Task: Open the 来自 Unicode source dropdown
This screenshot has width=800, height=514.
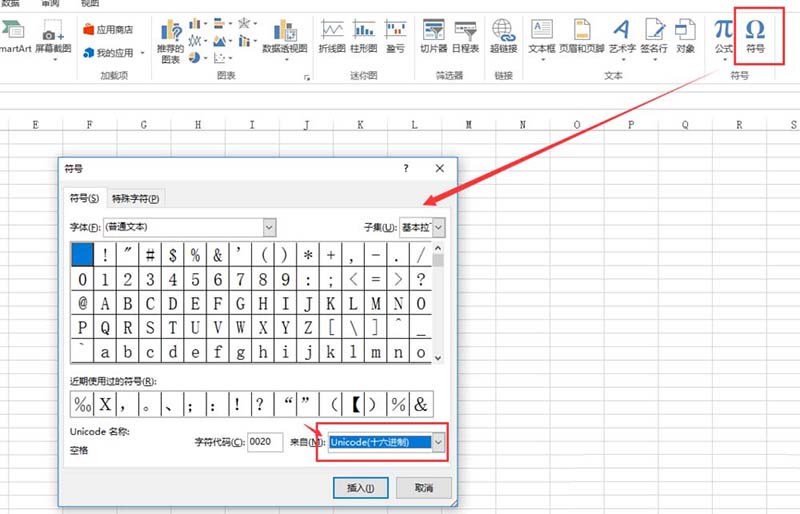Action: (438, 442)
